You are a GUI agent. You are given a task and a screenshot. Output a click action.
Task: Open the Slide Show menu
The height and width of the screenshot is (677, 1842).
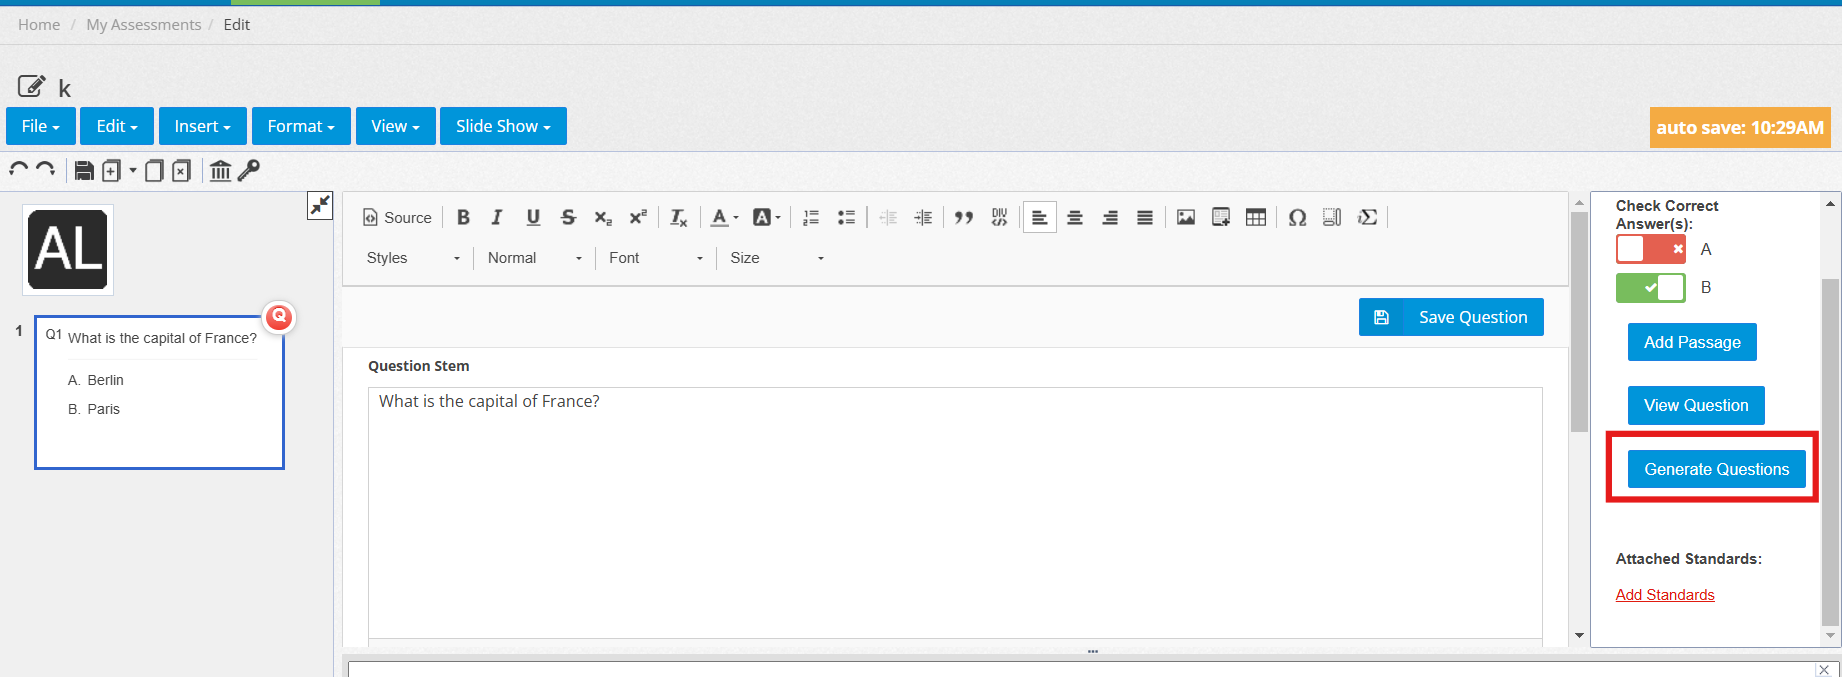503,126
